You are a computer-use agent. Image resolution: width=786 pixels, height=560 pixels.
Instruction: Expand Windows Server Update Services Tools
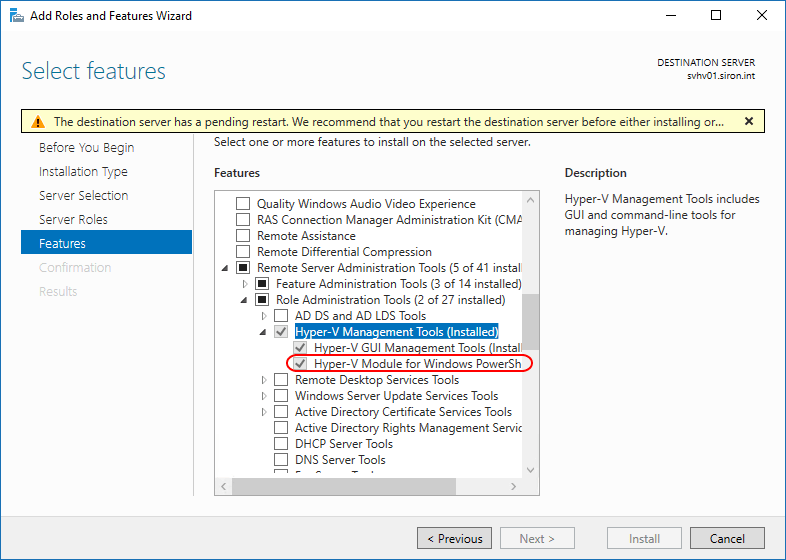point(264,396)
